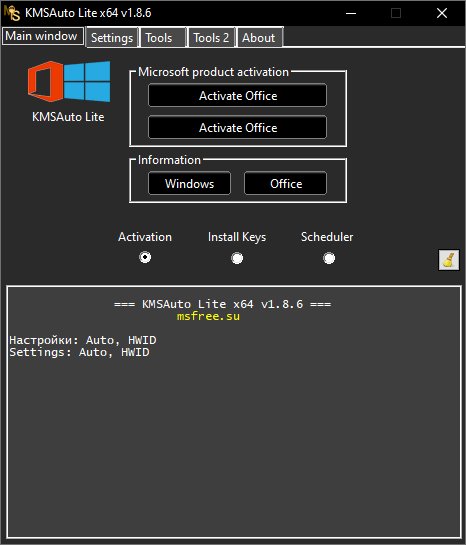This screenshot has height=545, width=466.
Task: Click the 'Information' group label
Action: pos(169,160)
